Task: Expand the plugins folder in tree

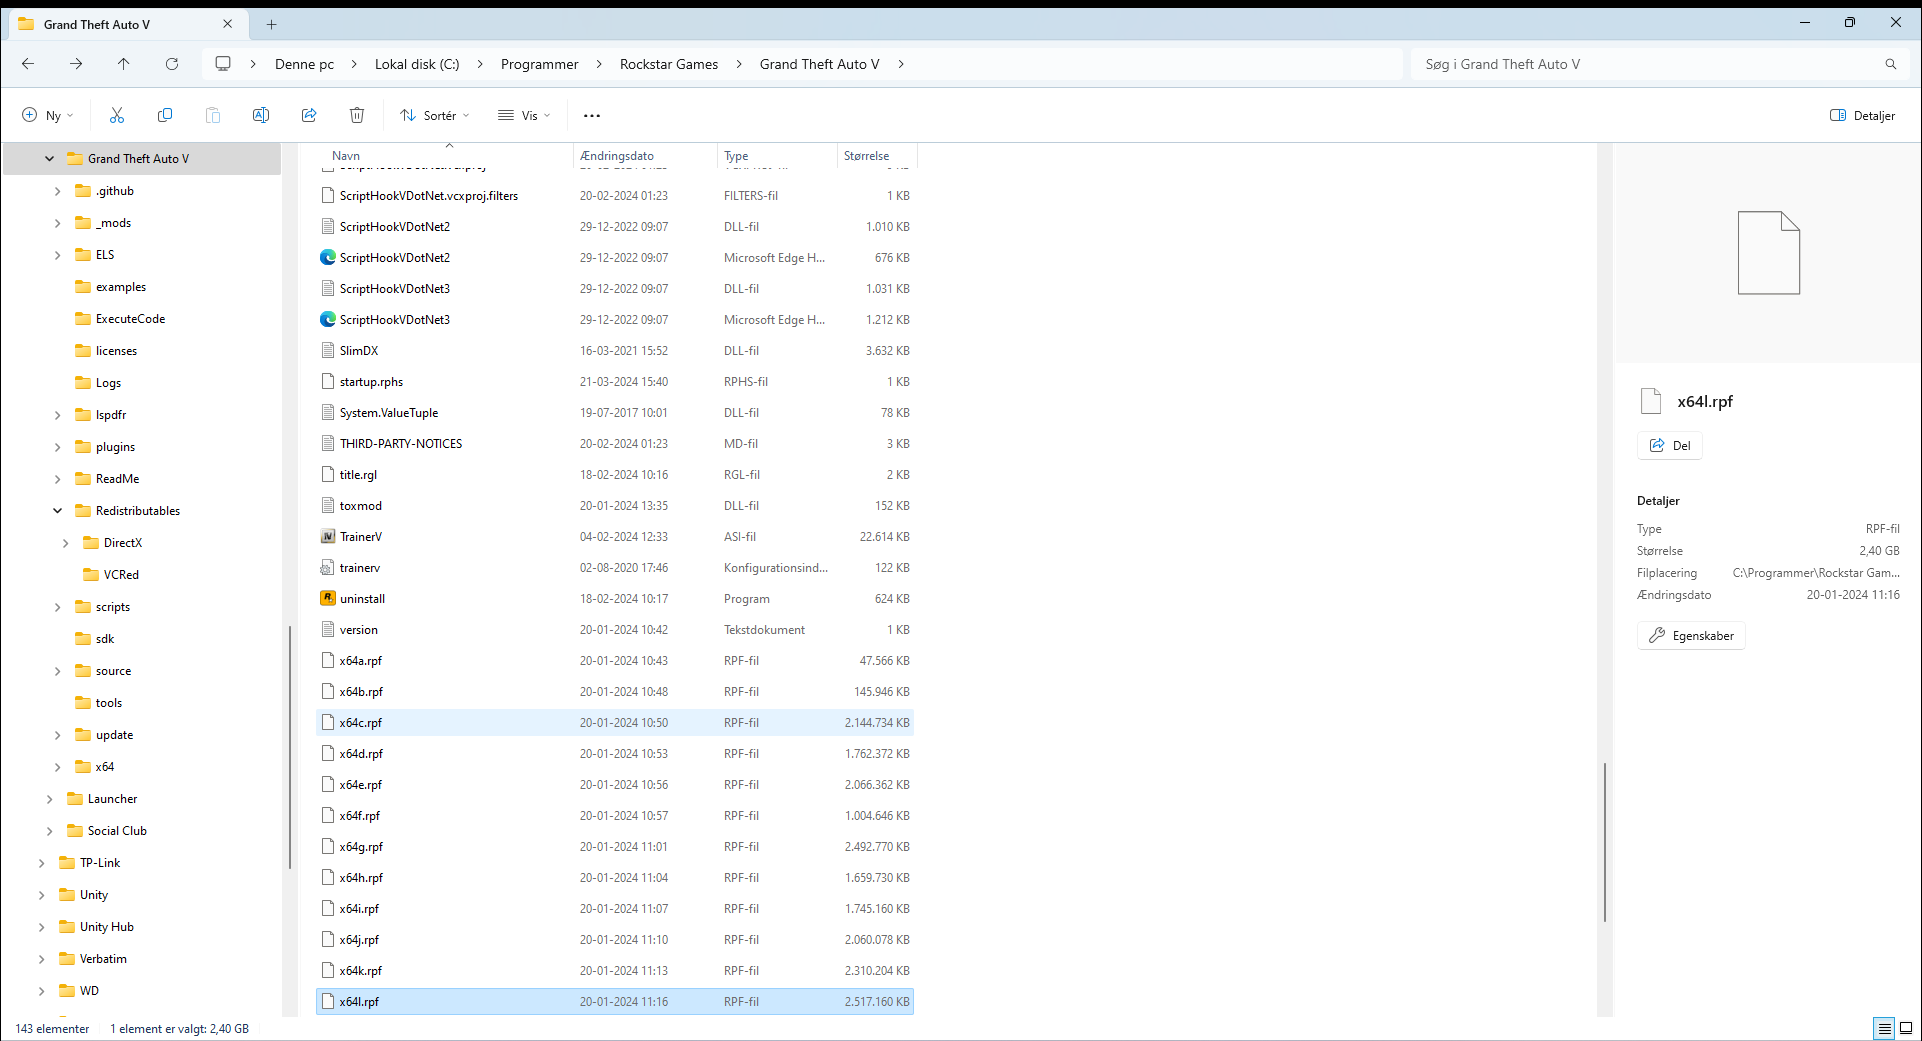Action: 57,447
